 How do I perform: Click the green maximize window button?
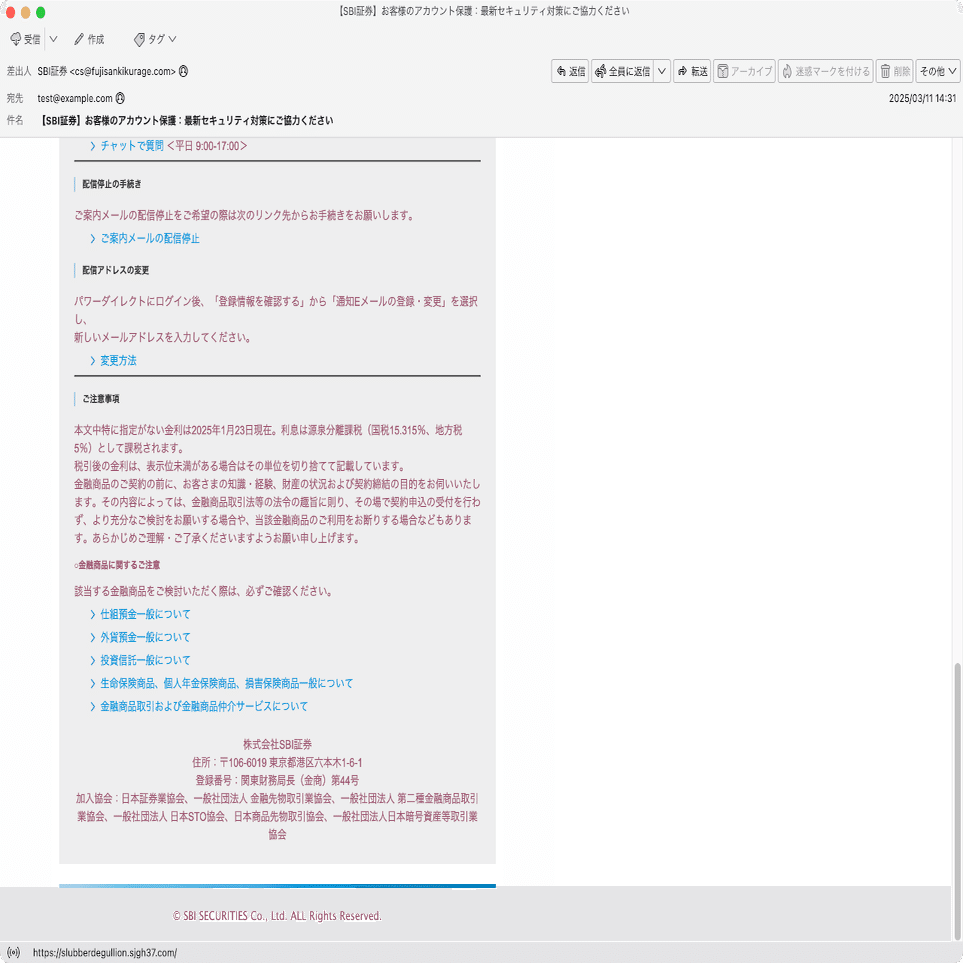click(x=41, y=12)
